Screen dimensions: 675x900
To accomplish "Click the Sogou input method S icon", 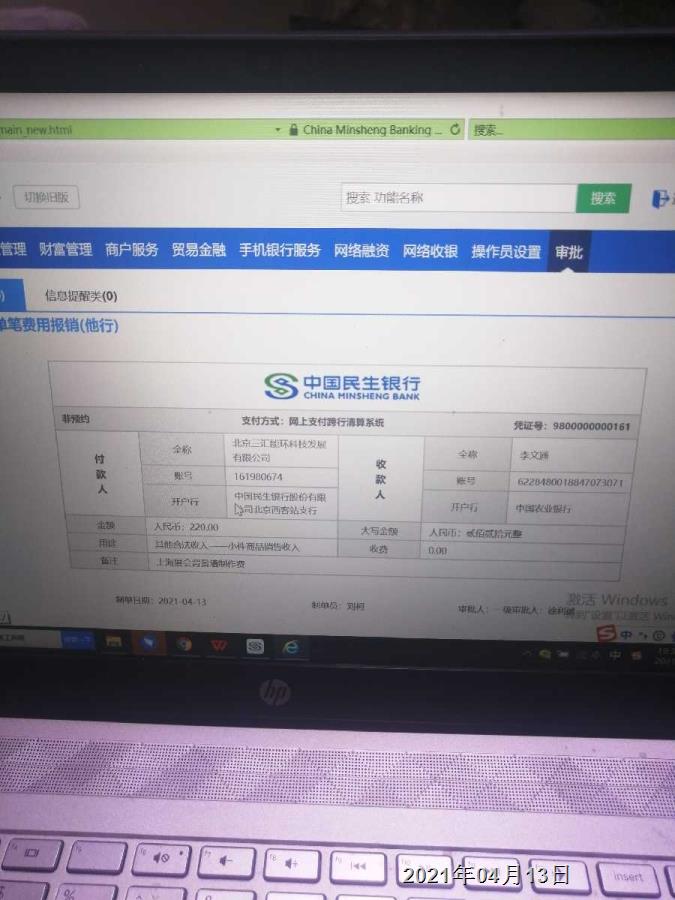I will pyautogui.click(x=606, y=633).
